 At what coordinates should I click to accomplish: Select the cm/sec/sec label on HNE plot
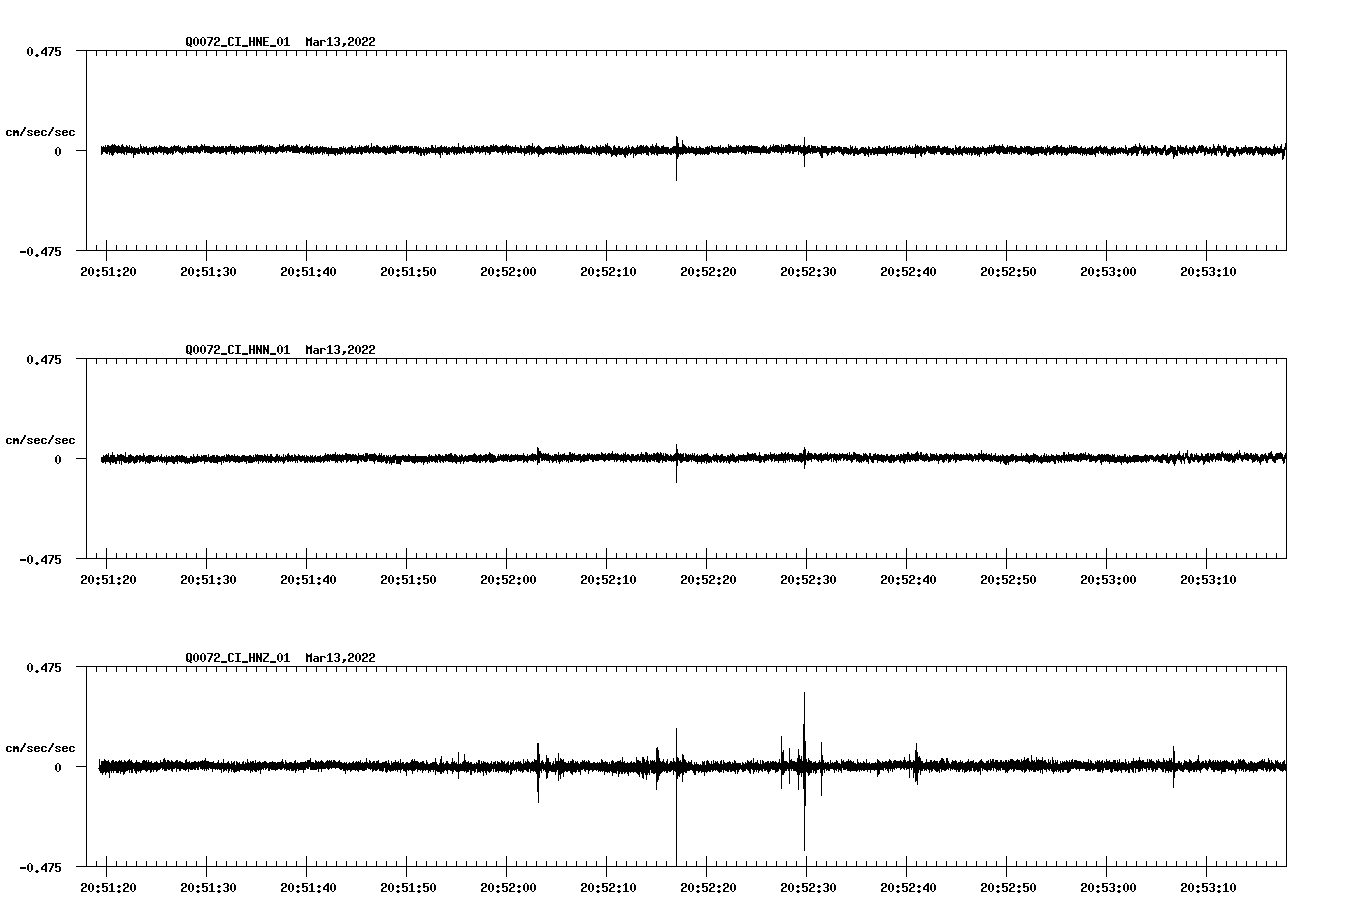(x=40, y=132)
